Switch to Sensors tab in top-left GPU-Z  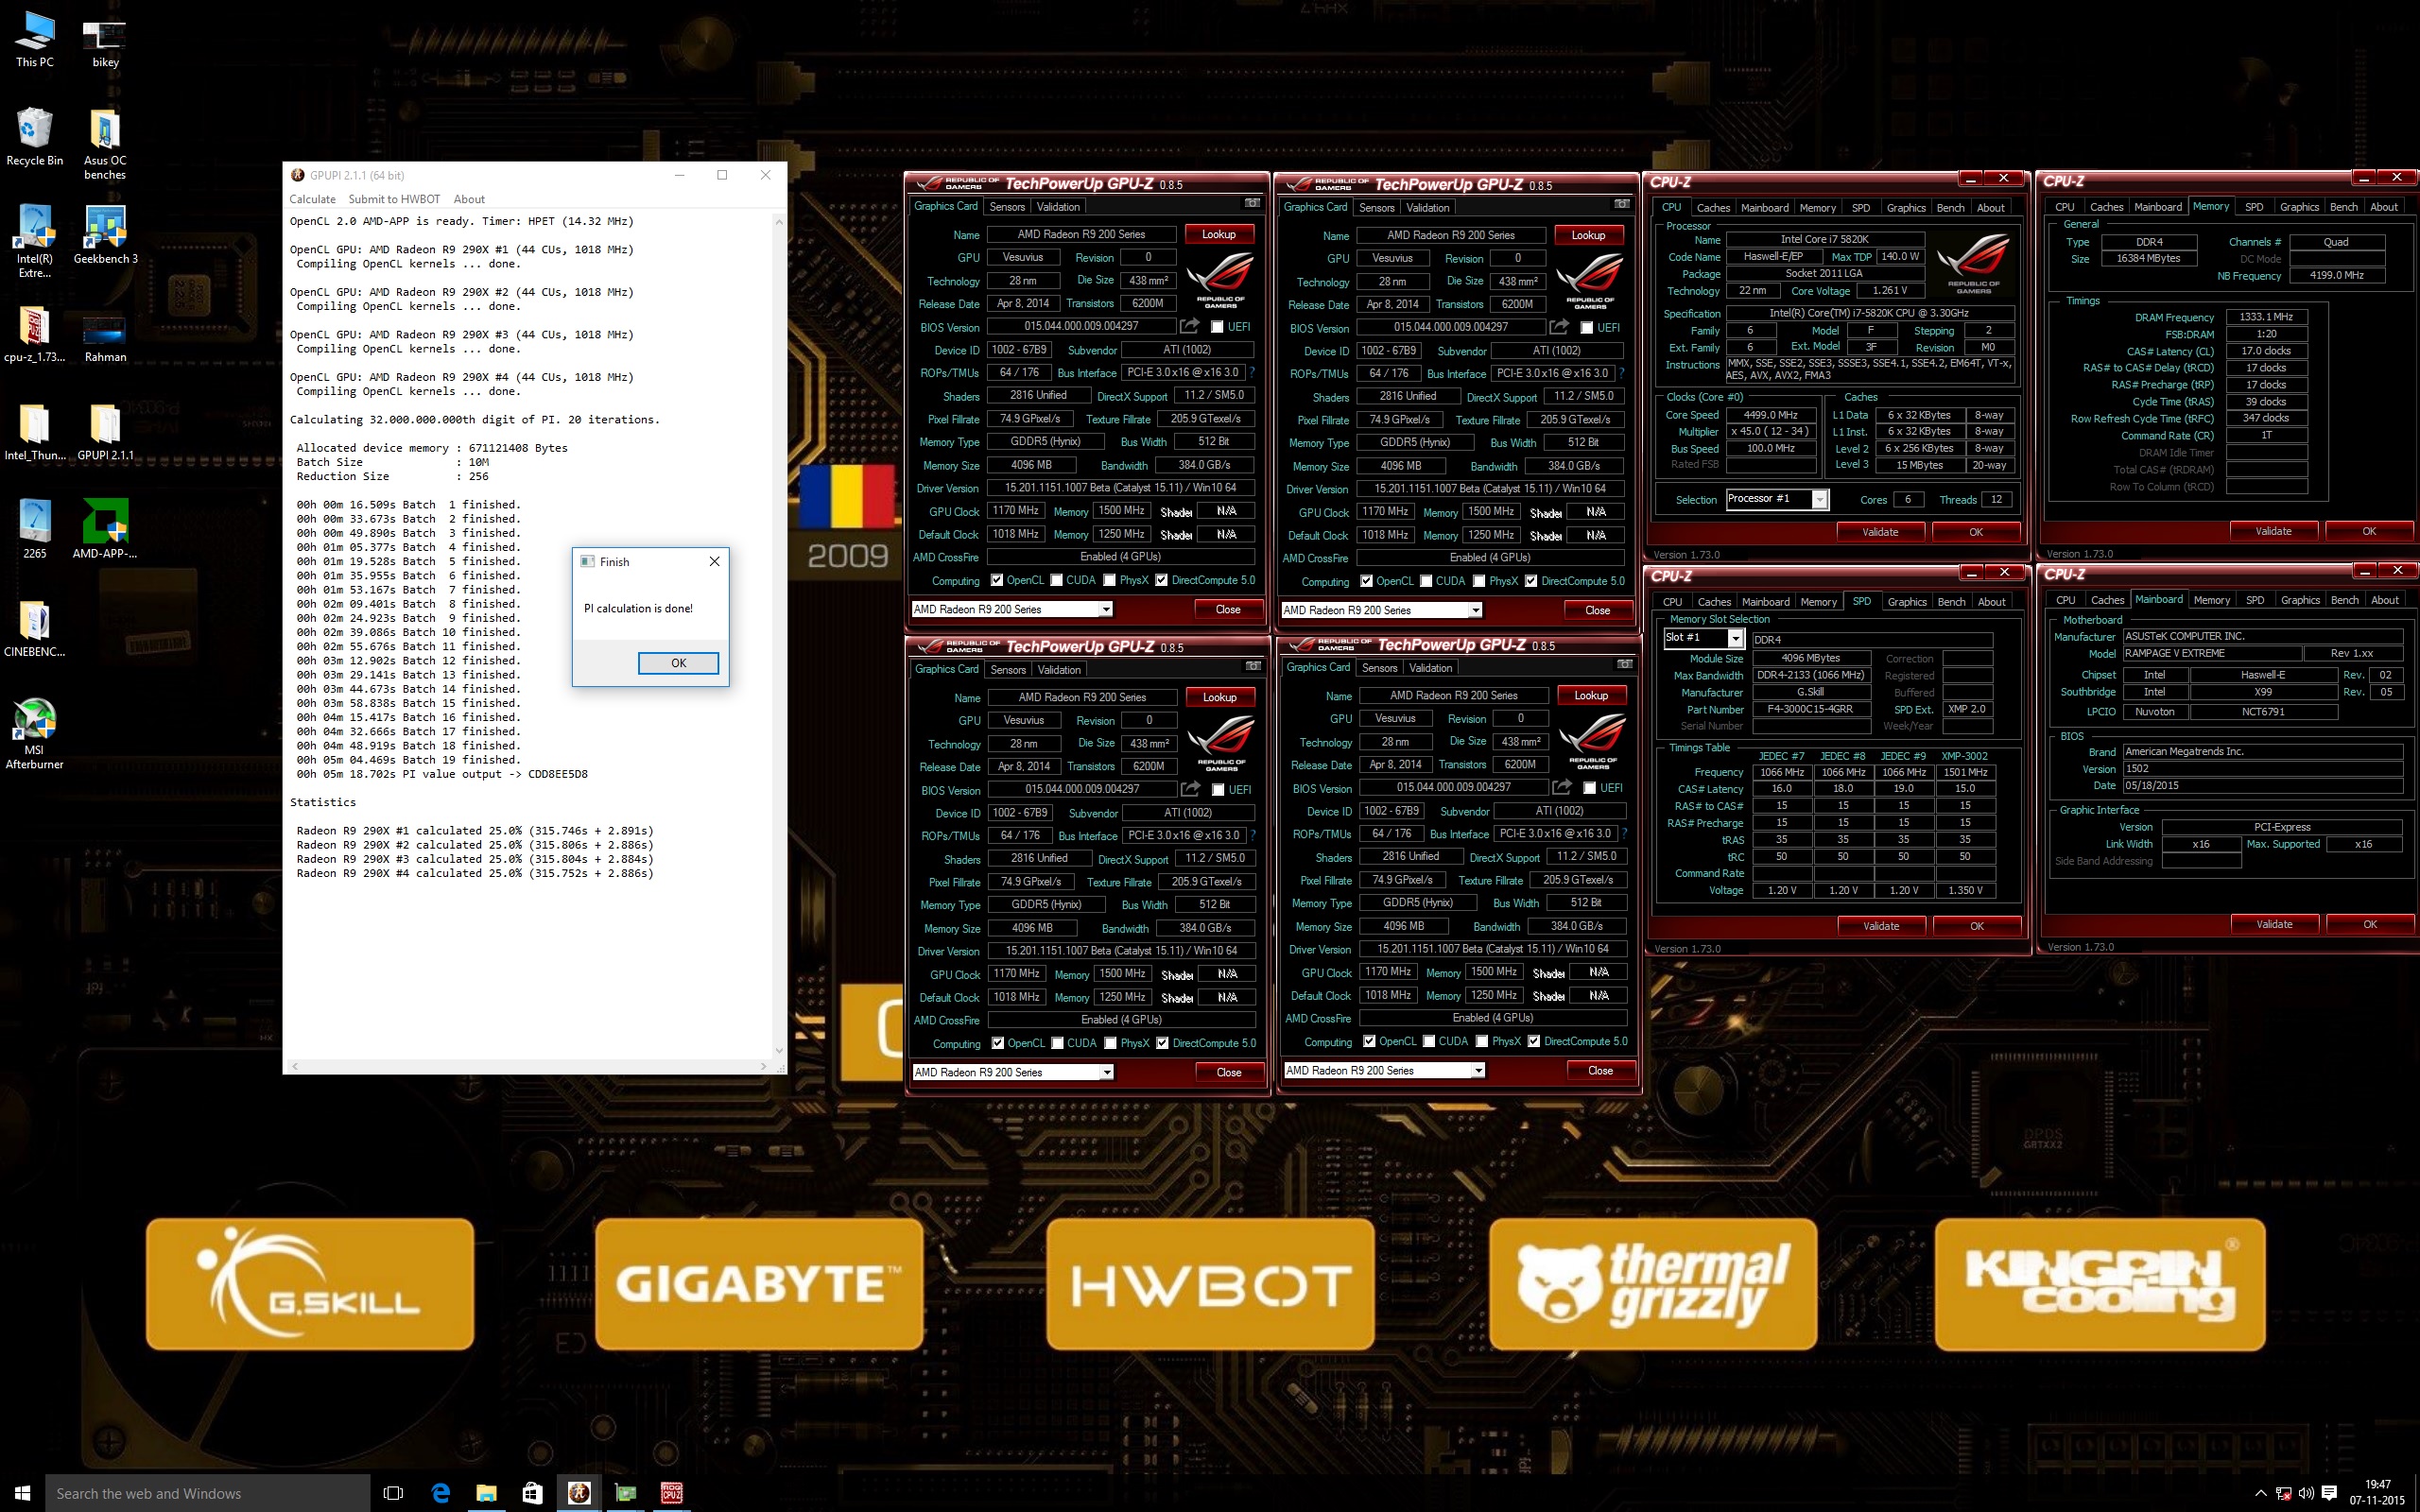pos(1007,206)
